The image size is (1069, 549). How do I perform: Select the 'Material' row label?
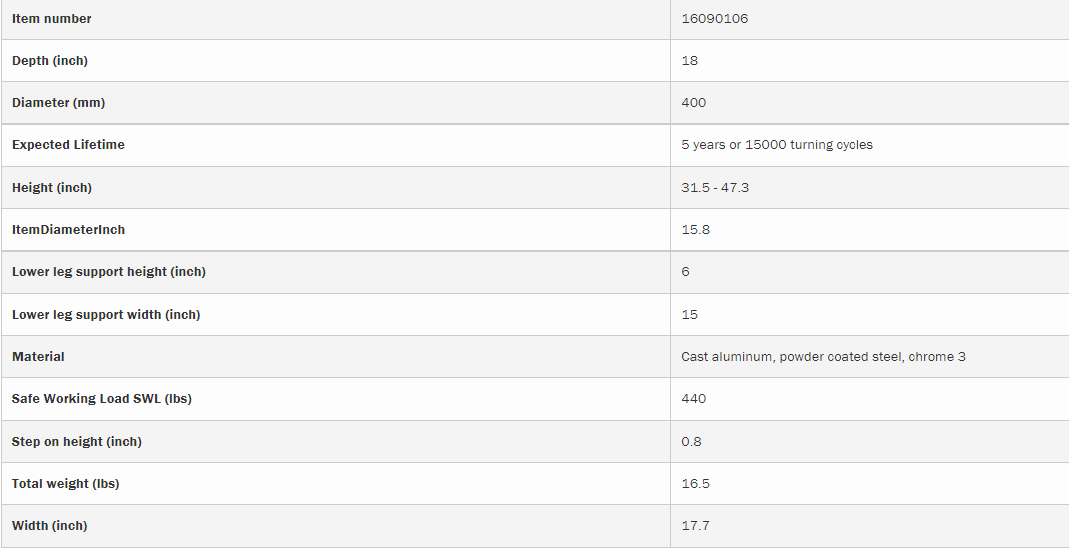(x=38, y=357)
